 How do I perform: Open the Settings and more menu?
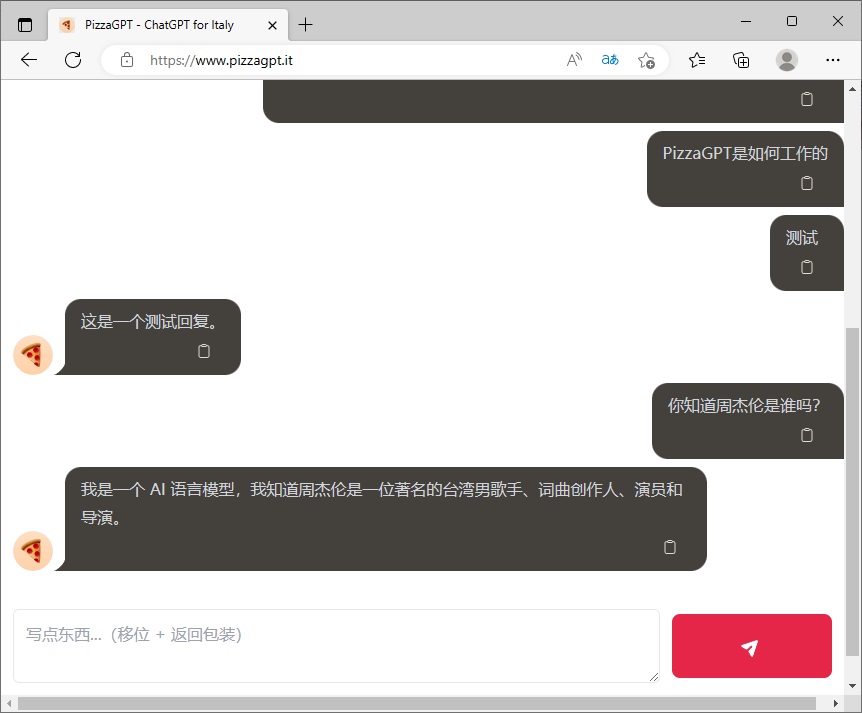pos(833,60)
